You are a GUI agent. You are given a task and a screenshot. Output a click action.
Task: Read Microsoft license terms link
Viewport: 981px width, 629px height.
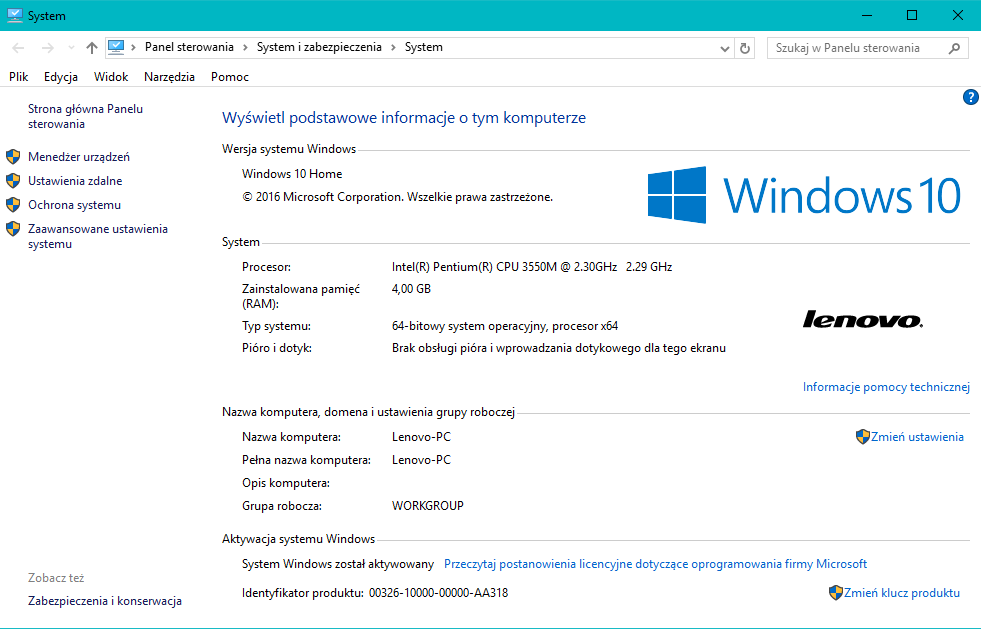point(655,564)
